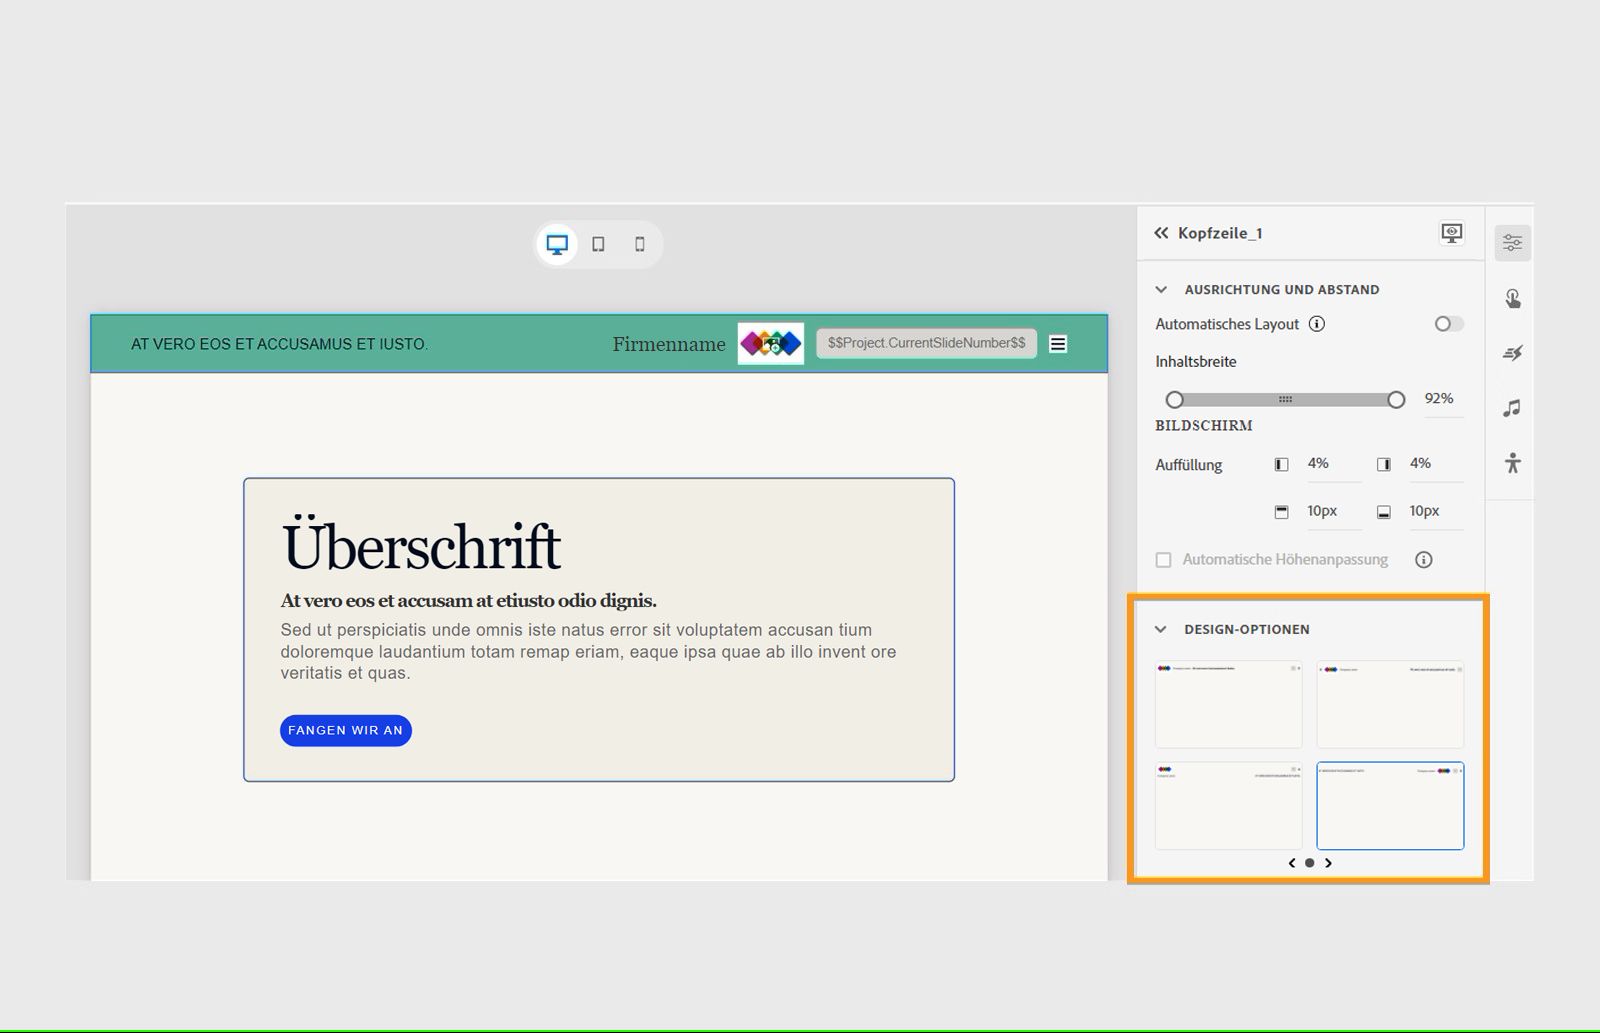Select the Eigenschaften sliders panel icon
This screenshot has width=1600, height=1033.
(x=1512, y=242)
